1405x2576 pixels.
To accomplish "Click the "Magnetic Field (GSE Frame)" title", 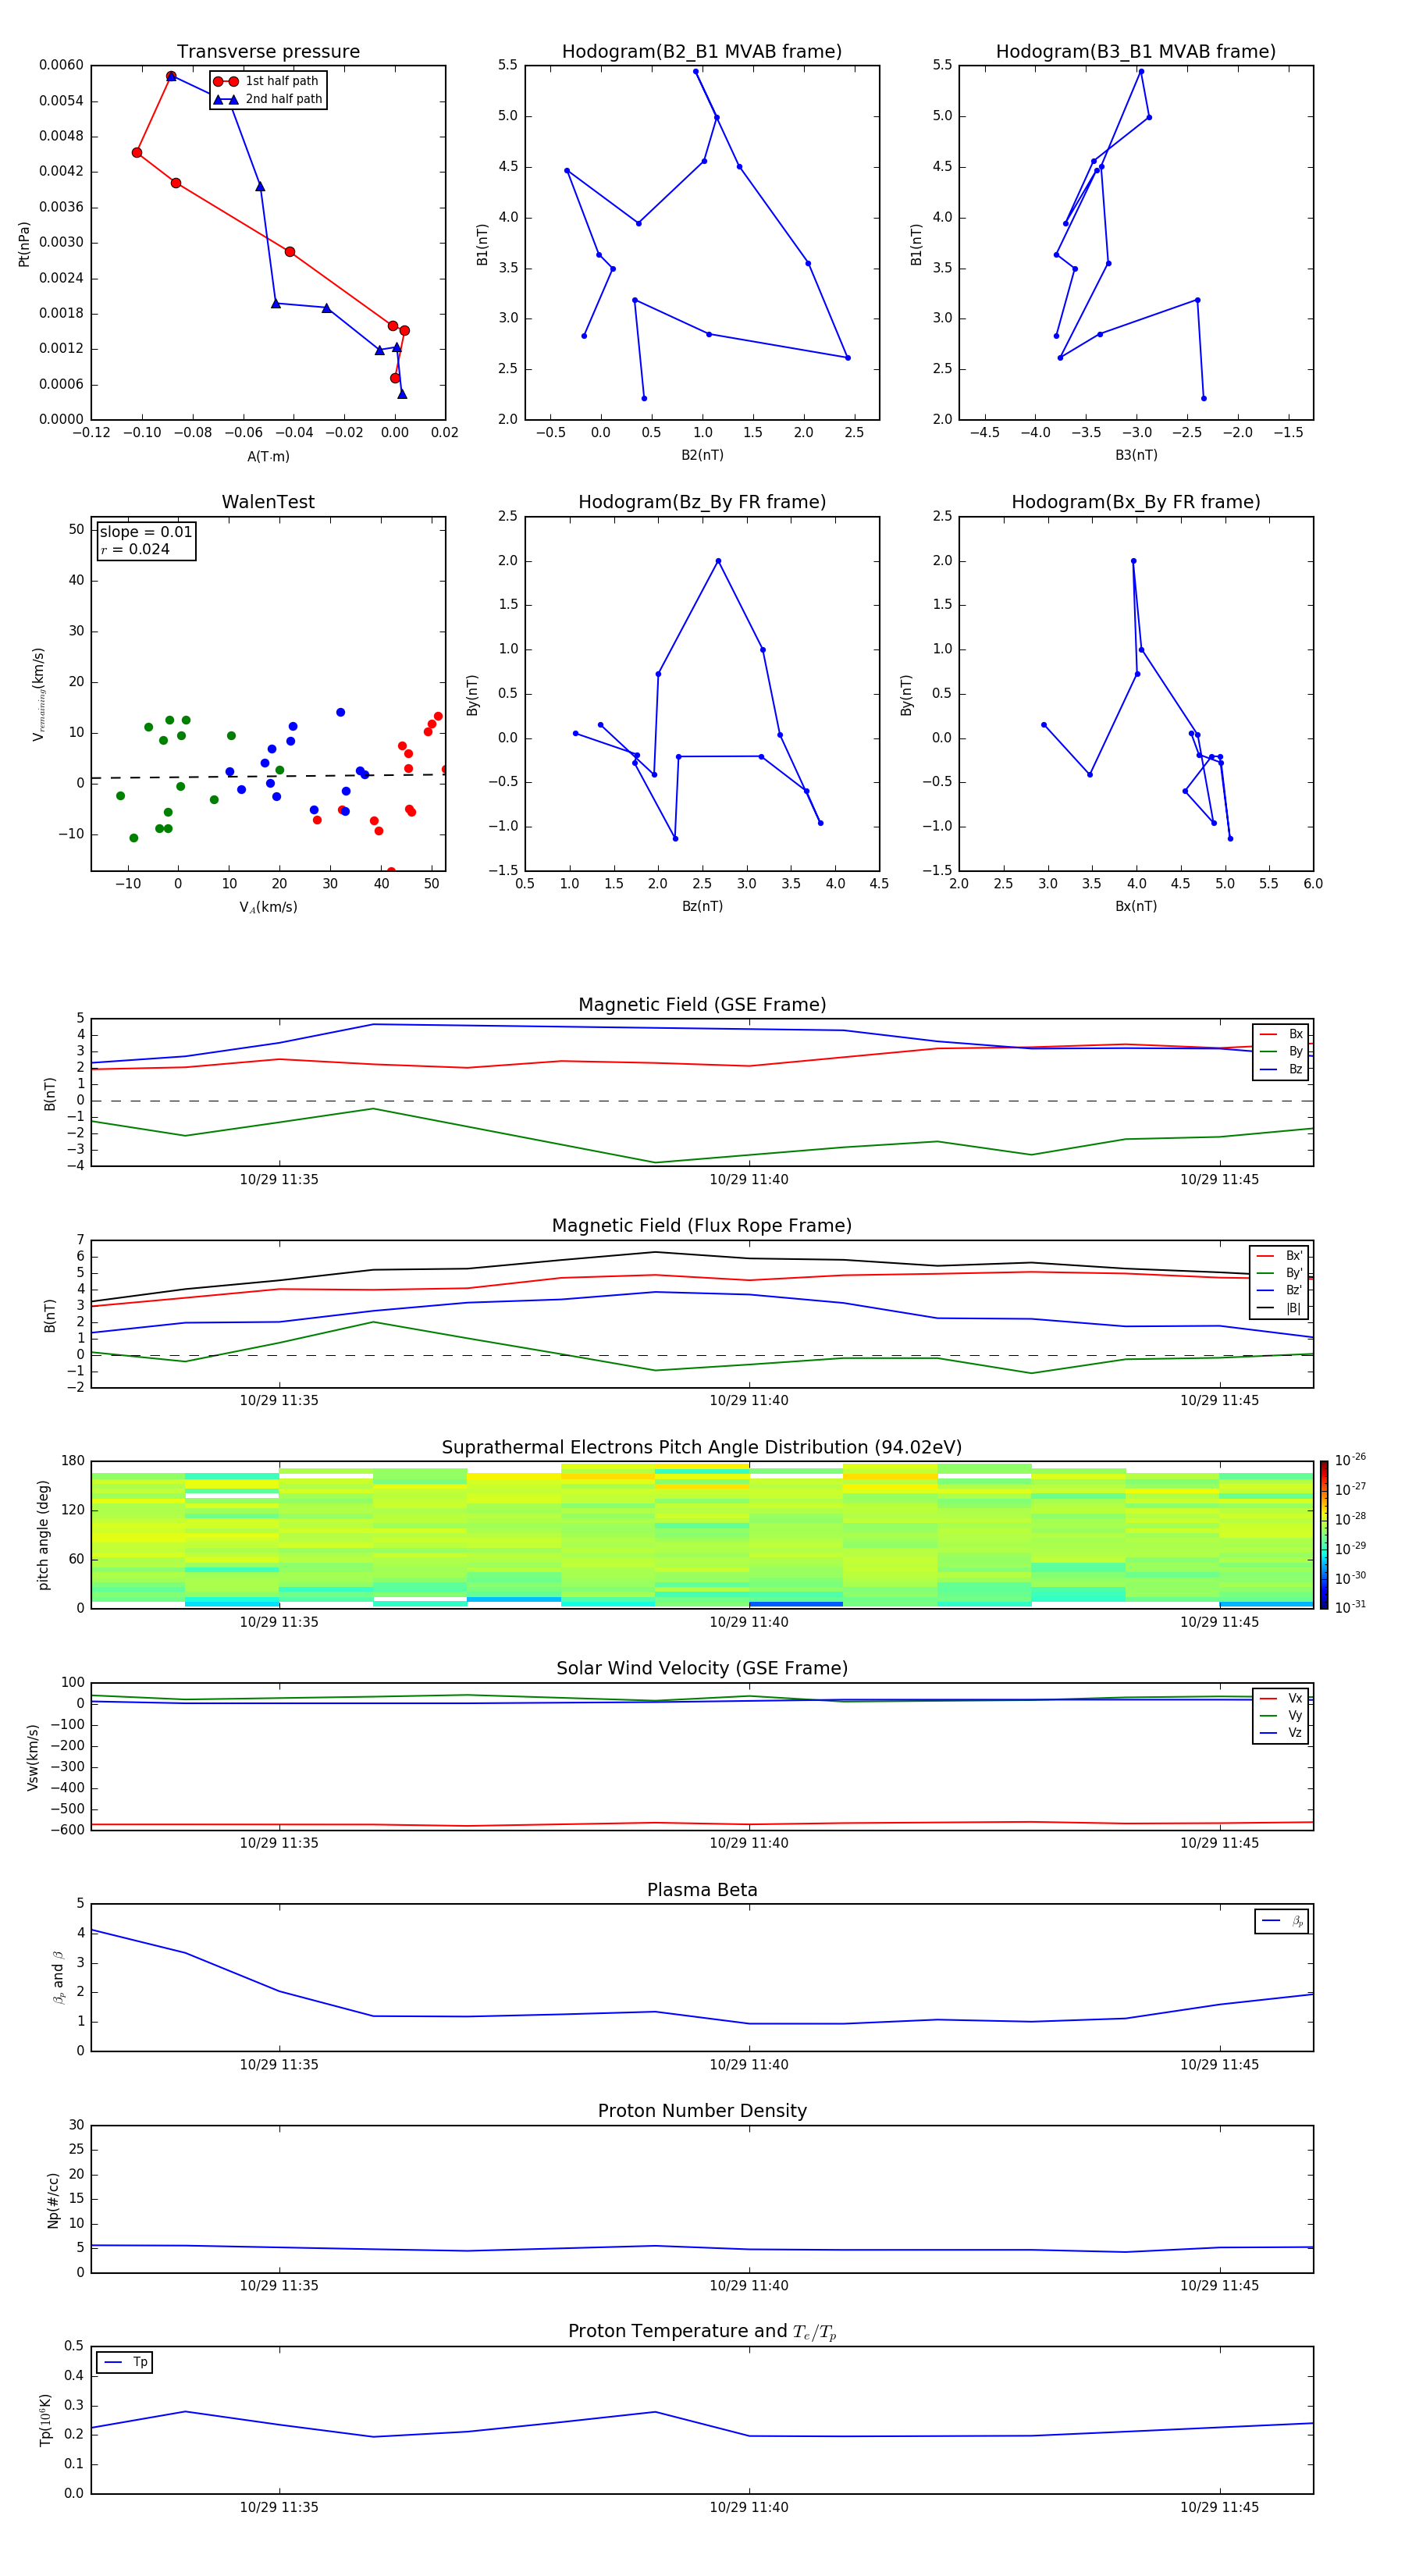I will [x=702, y=1004].
